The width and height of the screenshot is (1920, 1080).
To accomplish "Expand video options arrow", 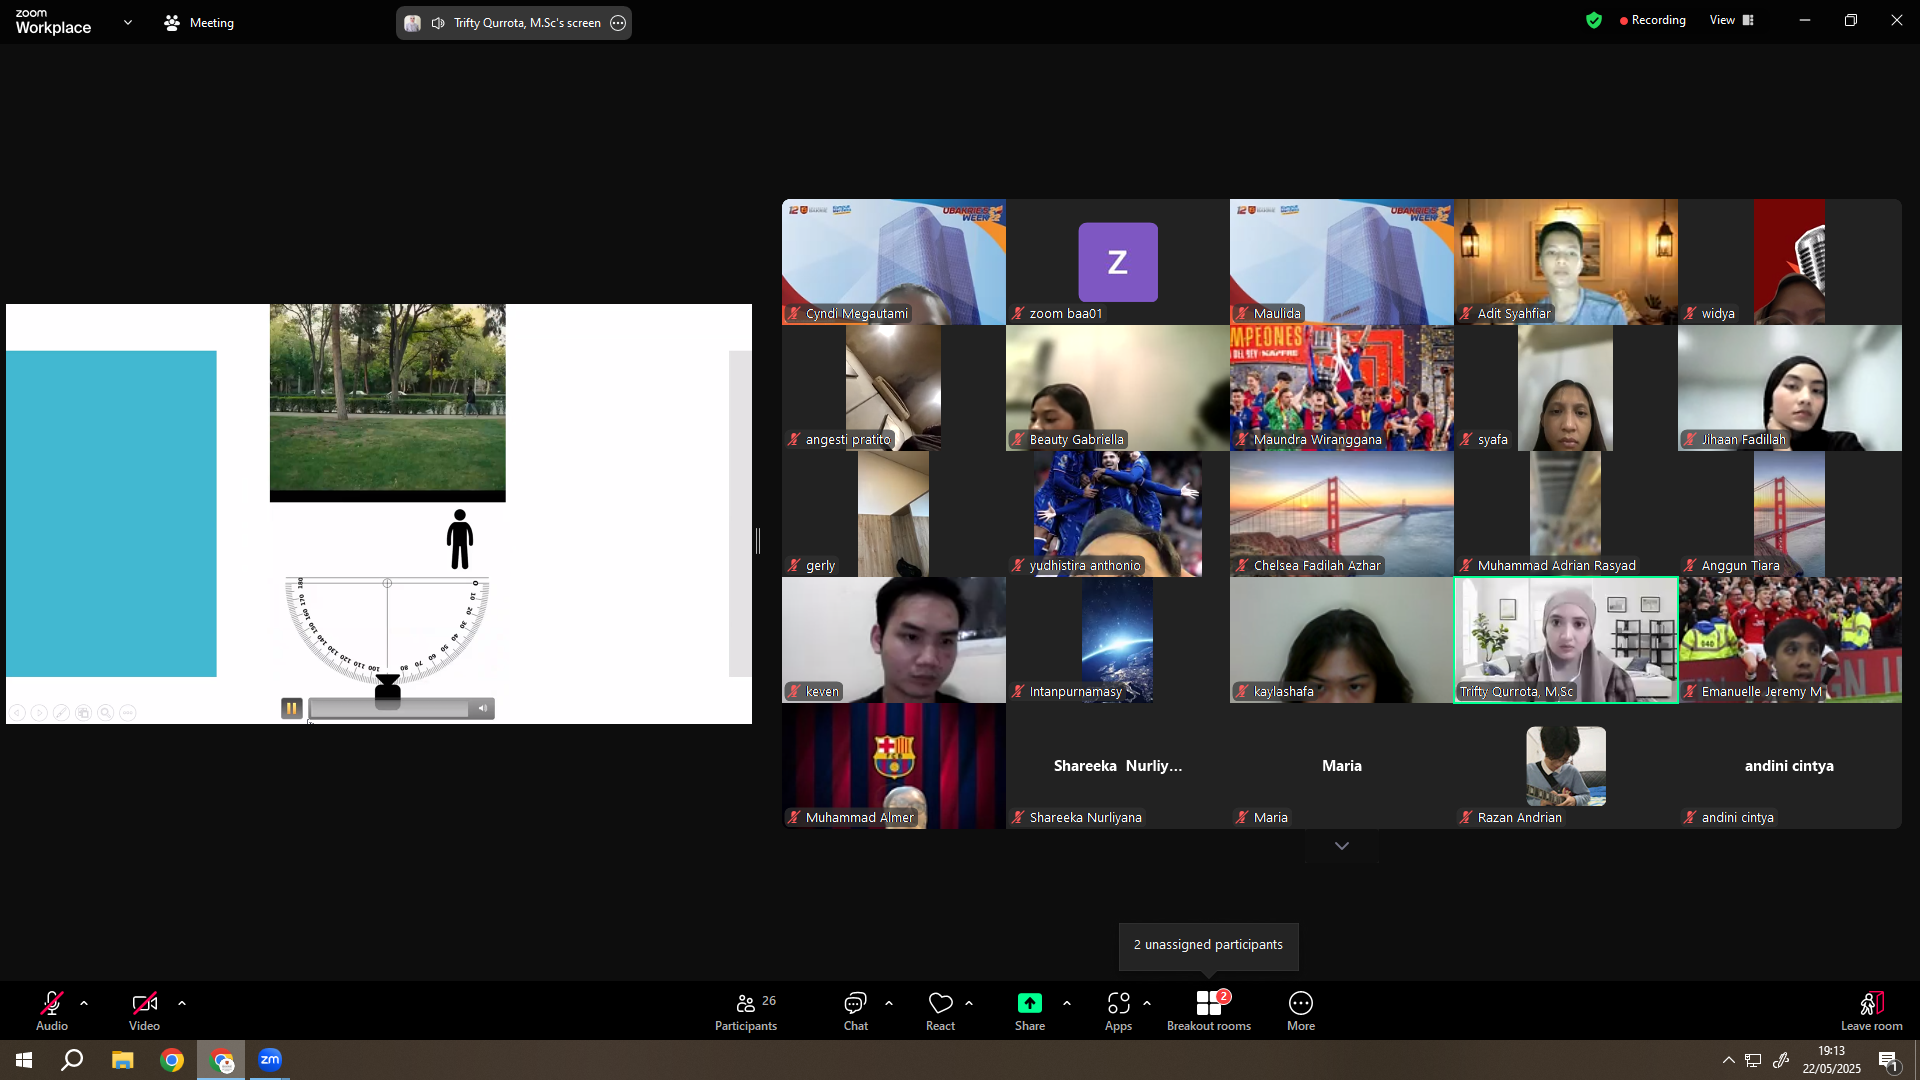I will (182, 1003).
